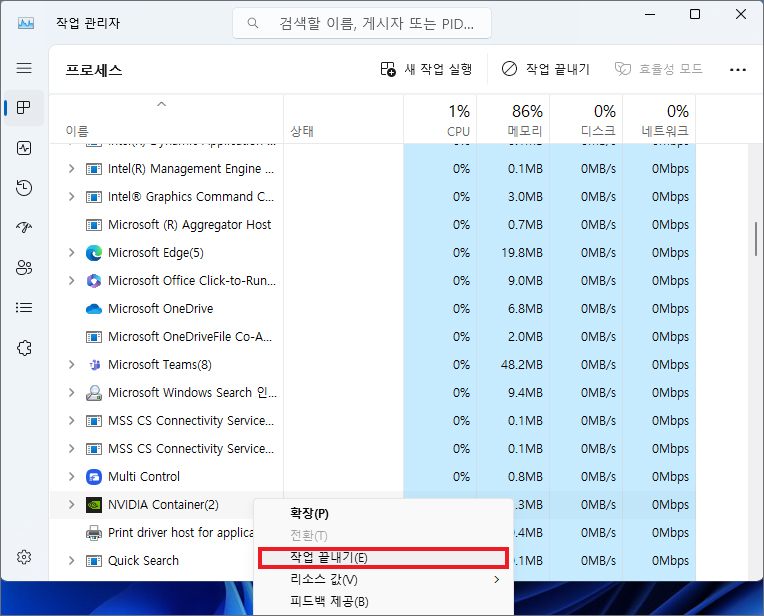Click the Microsoft OneDriveFile Co-A icon
The image size is (764, 616).
[94, 337]
